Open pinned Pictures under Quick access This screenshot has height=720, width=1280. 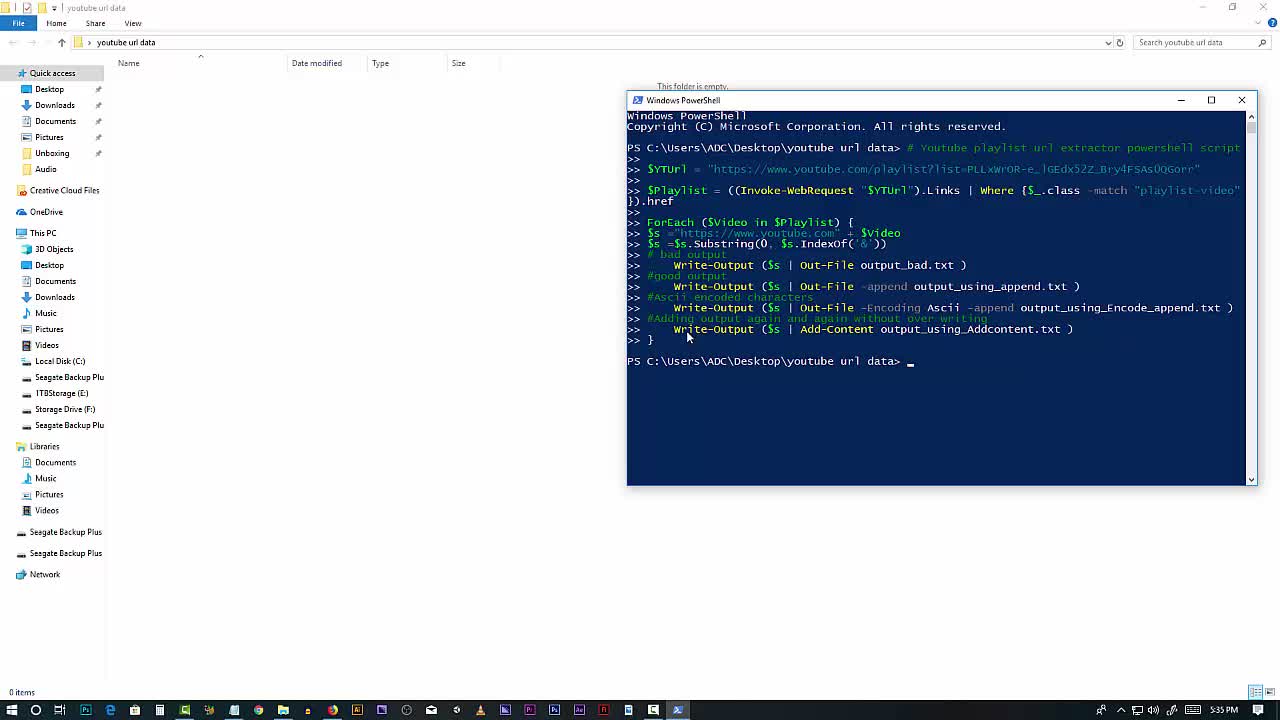pos(49,137)
